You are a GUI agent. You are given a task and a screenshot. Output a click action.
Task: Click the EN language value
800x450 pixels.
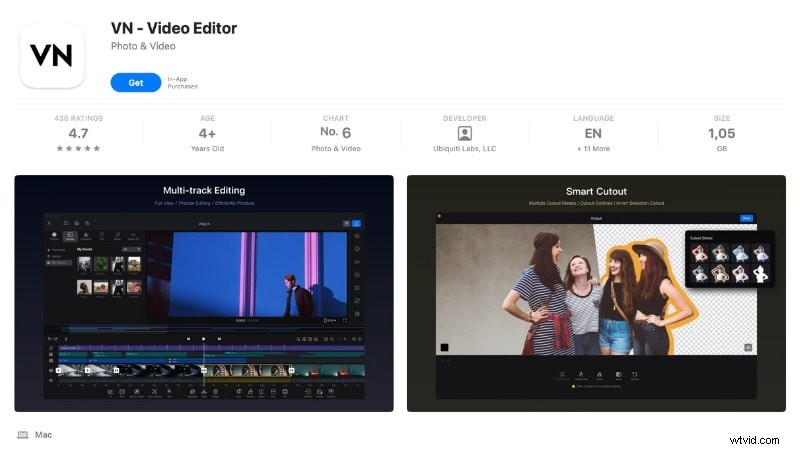[x=593, y=133]
